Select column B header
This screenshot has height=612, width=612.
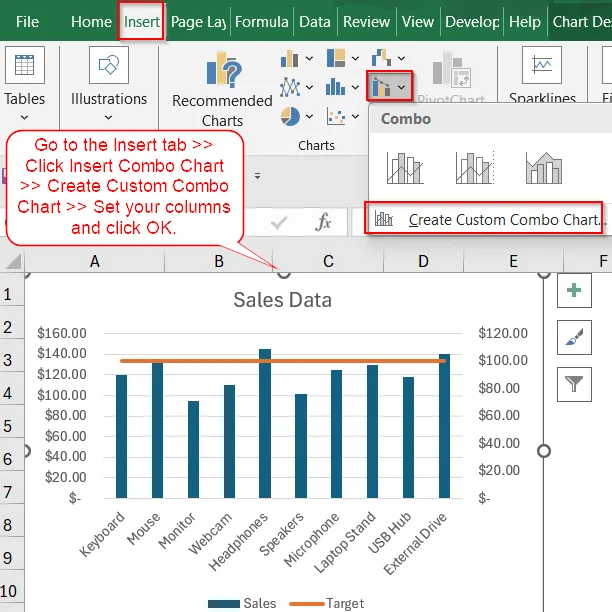219,261
